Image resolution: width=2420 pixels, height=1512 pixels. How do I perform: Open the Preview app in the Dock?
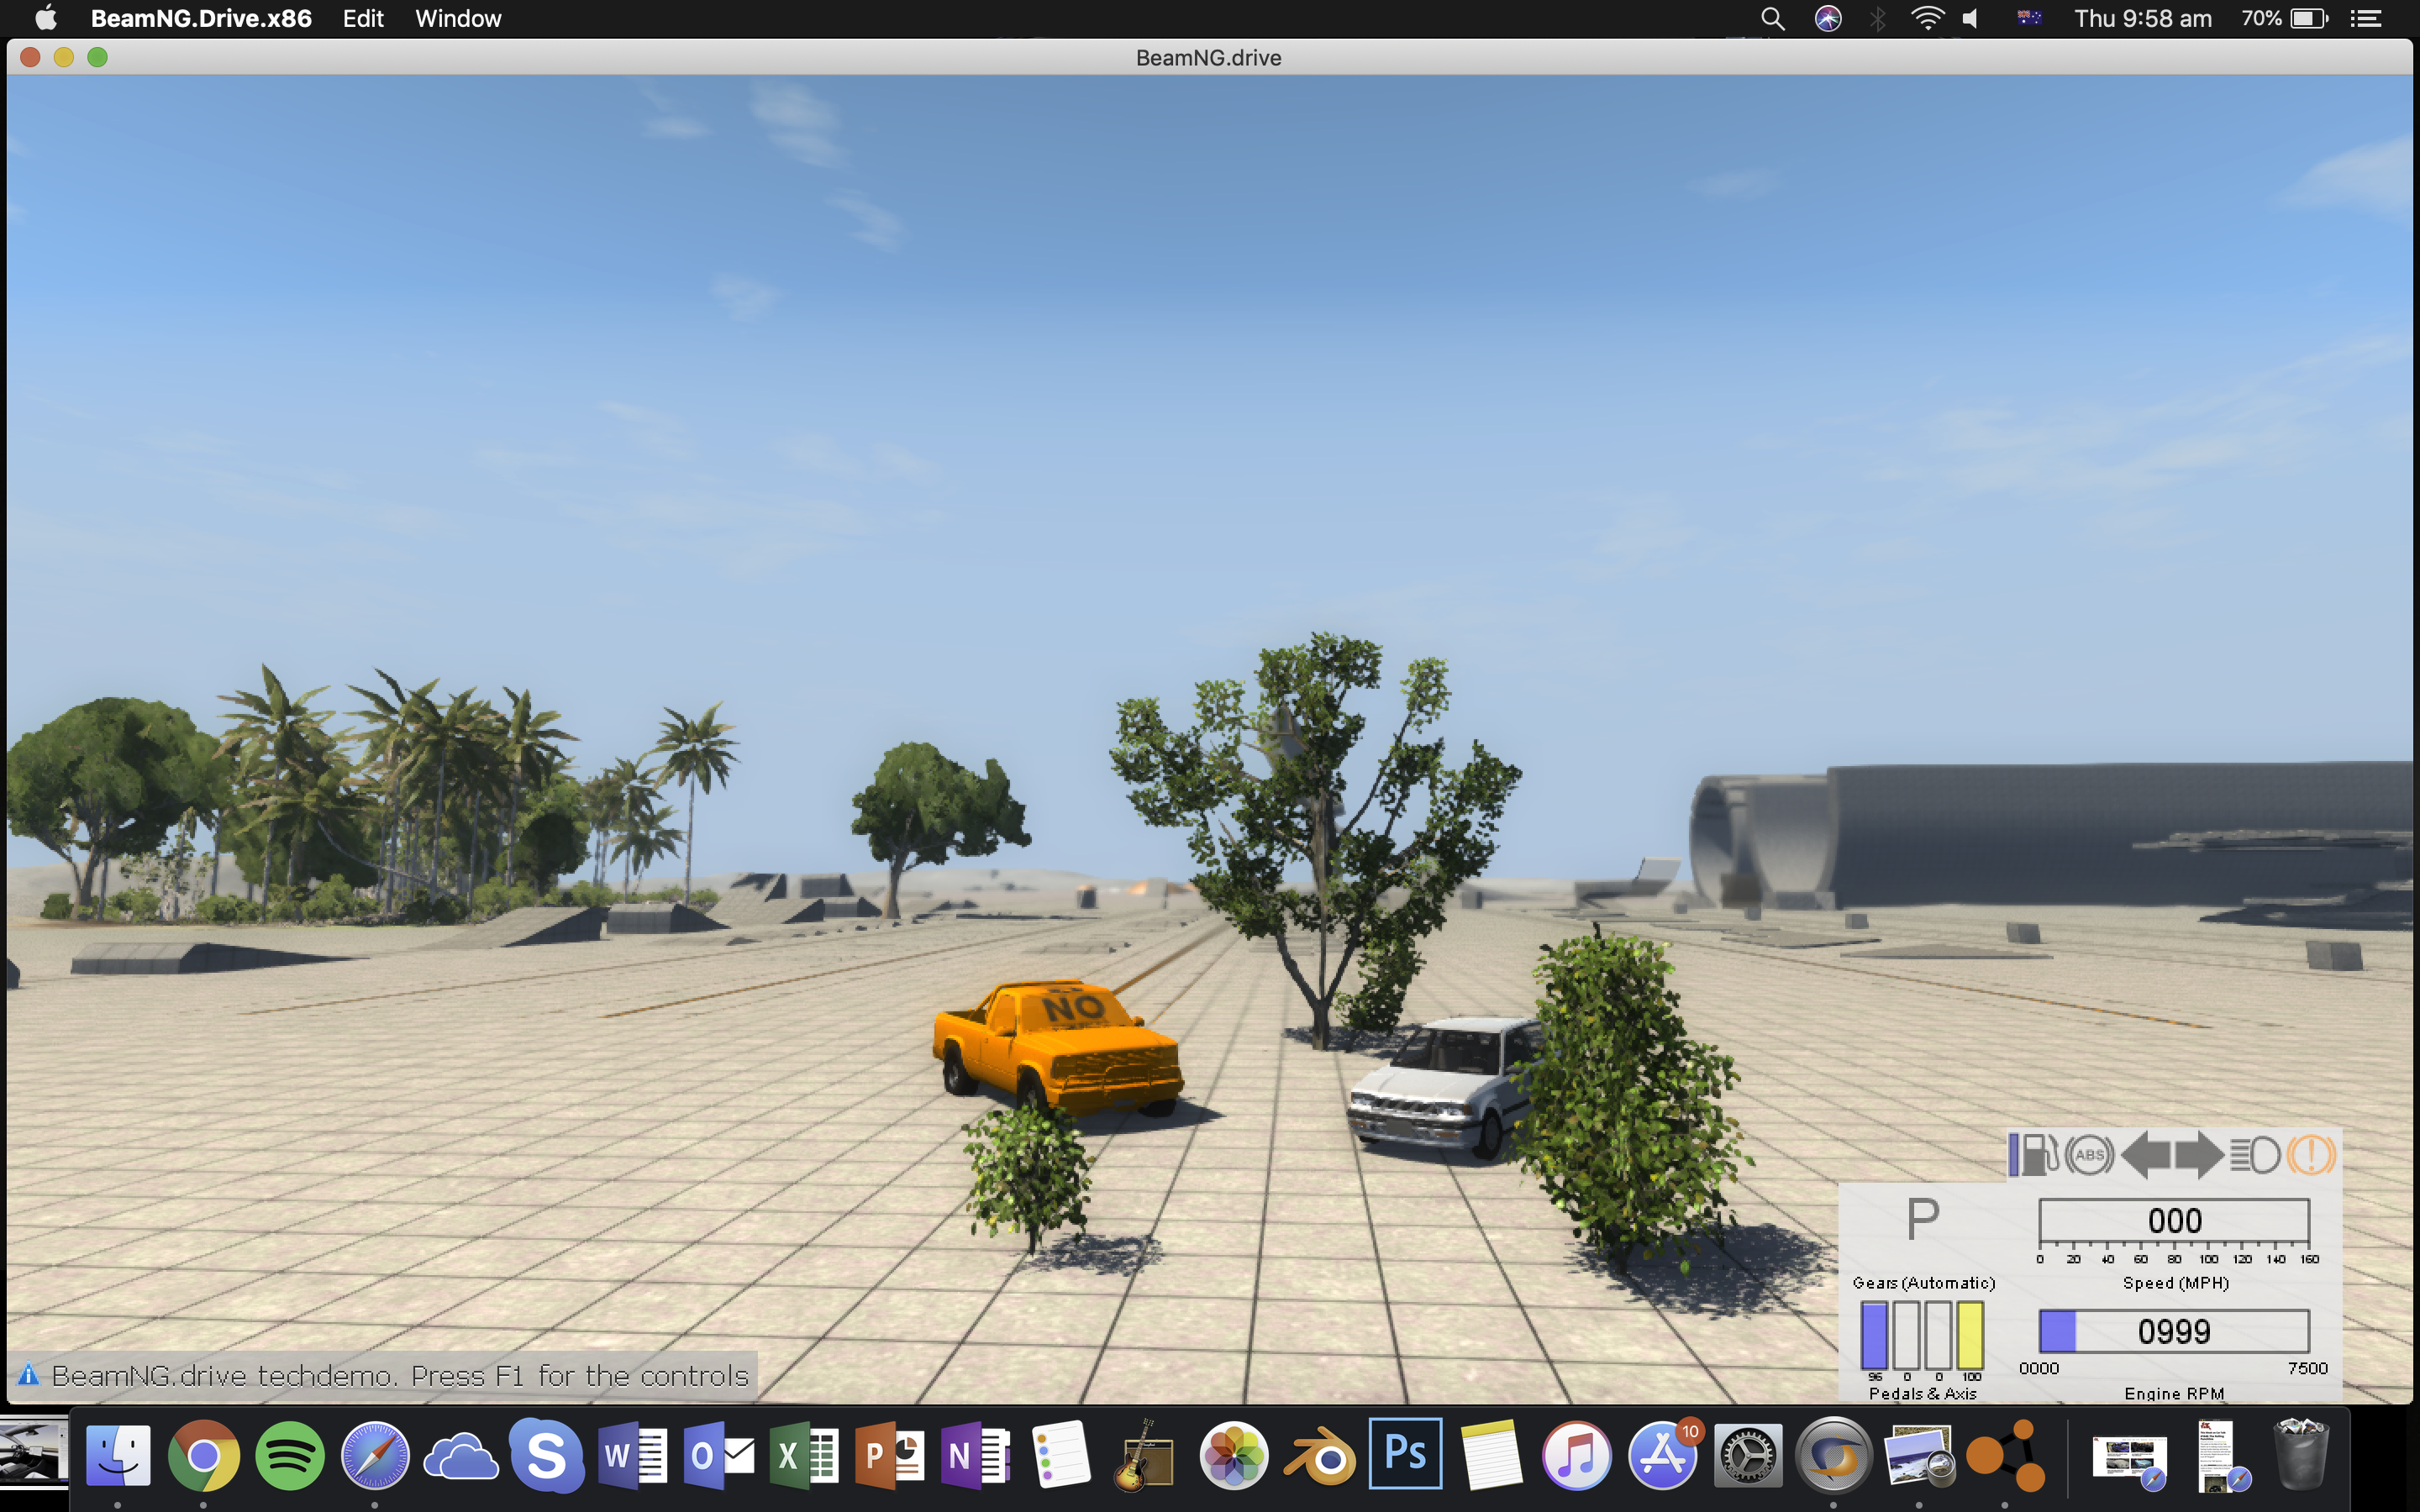[1919, 1455]
